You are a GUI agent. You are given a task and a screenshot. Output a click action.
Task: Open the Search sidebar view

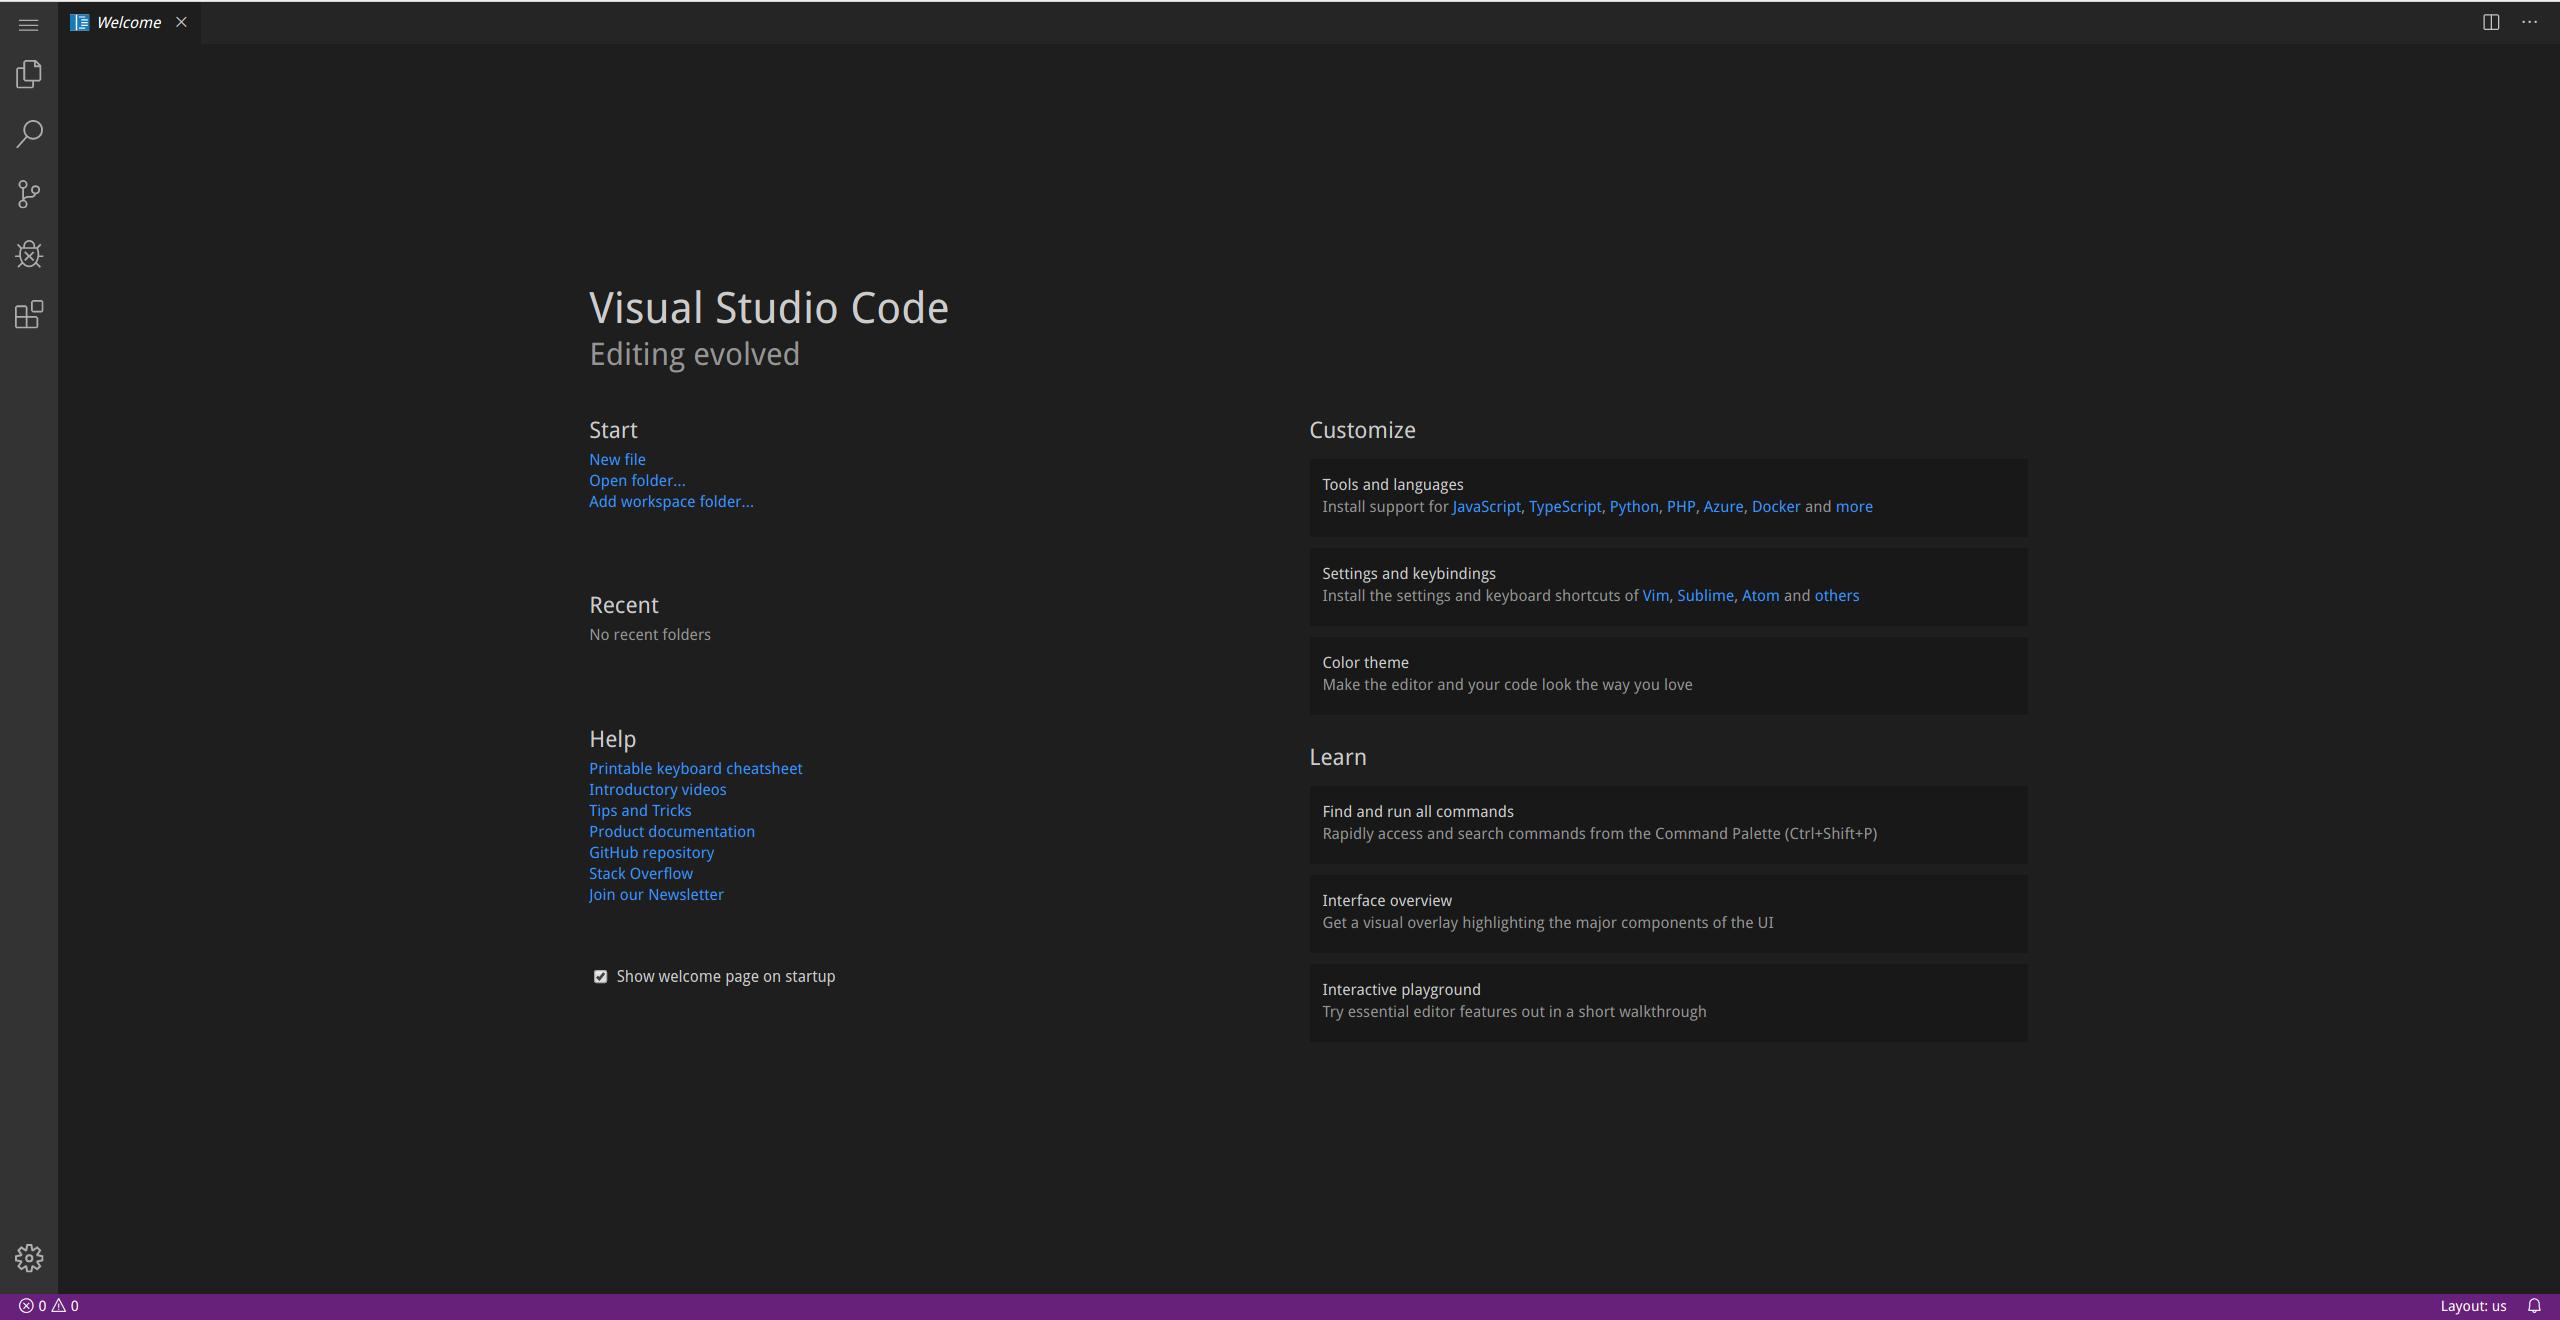point(29,133)
